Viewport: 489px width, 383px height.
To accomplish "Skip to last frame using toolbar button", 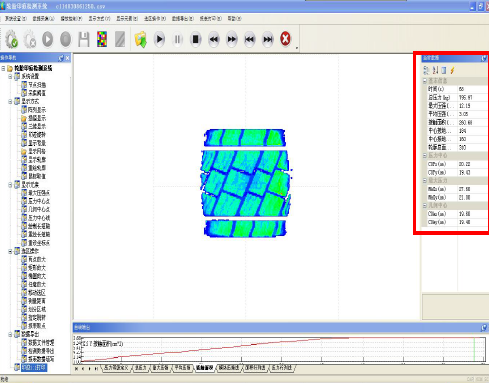I will click(x=268, y=39).
